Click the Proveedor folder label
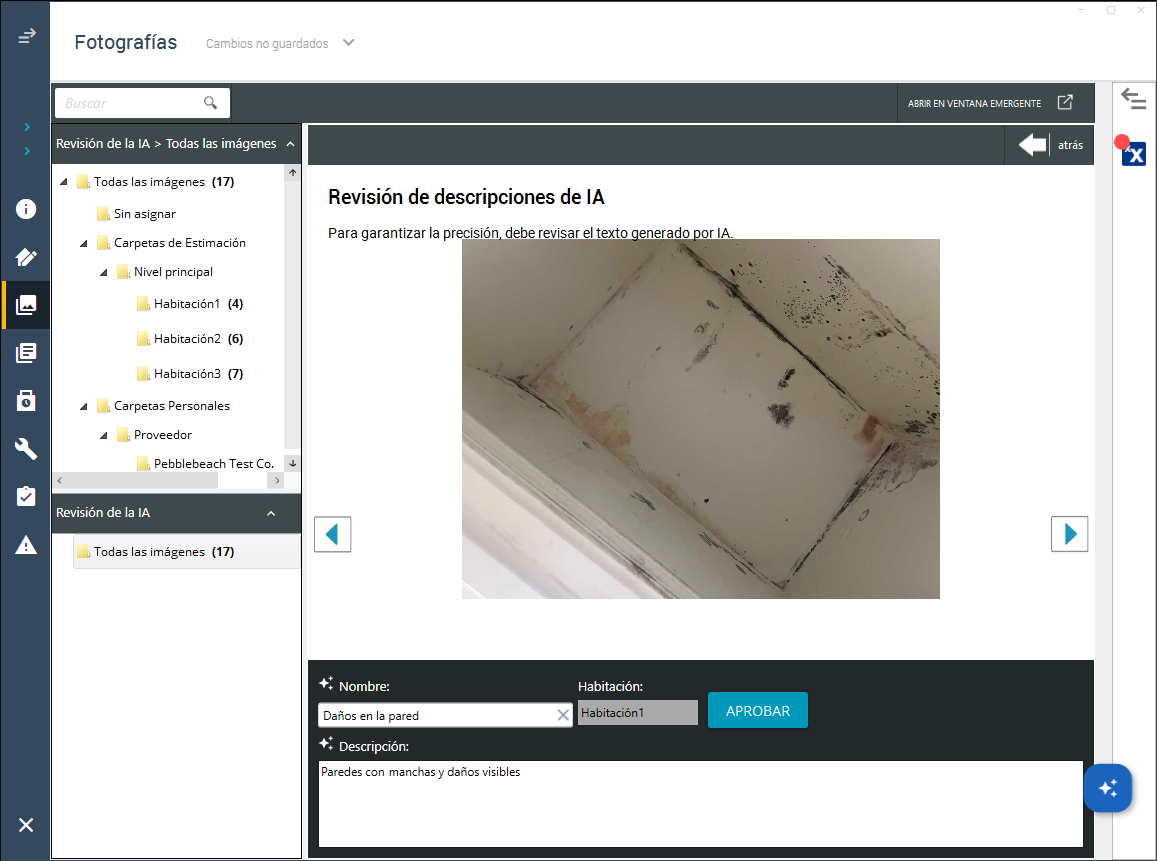1157x861 pixels. point(163,435)
